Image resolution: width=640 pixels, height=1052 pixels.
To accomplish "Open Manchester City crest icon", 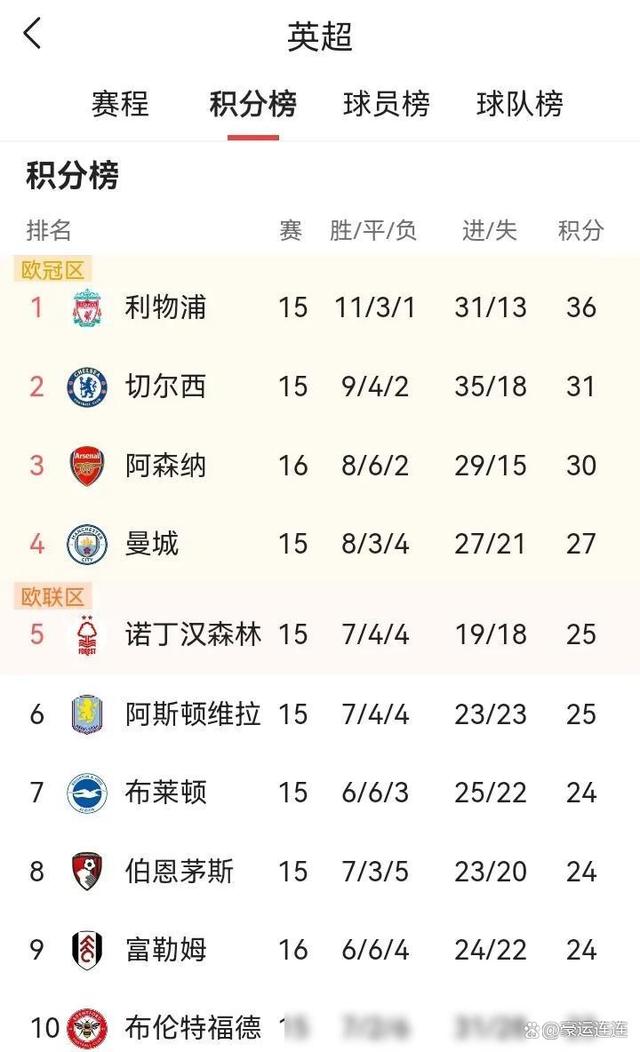I will (87, 544).
